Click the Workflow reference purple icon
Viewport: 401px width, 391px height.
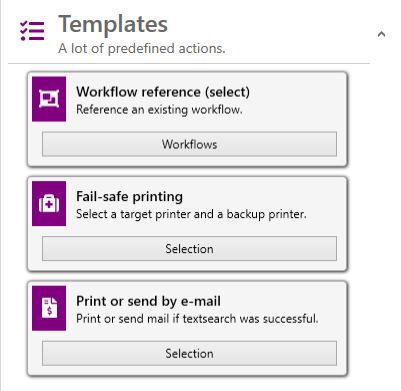pos(49,99)
